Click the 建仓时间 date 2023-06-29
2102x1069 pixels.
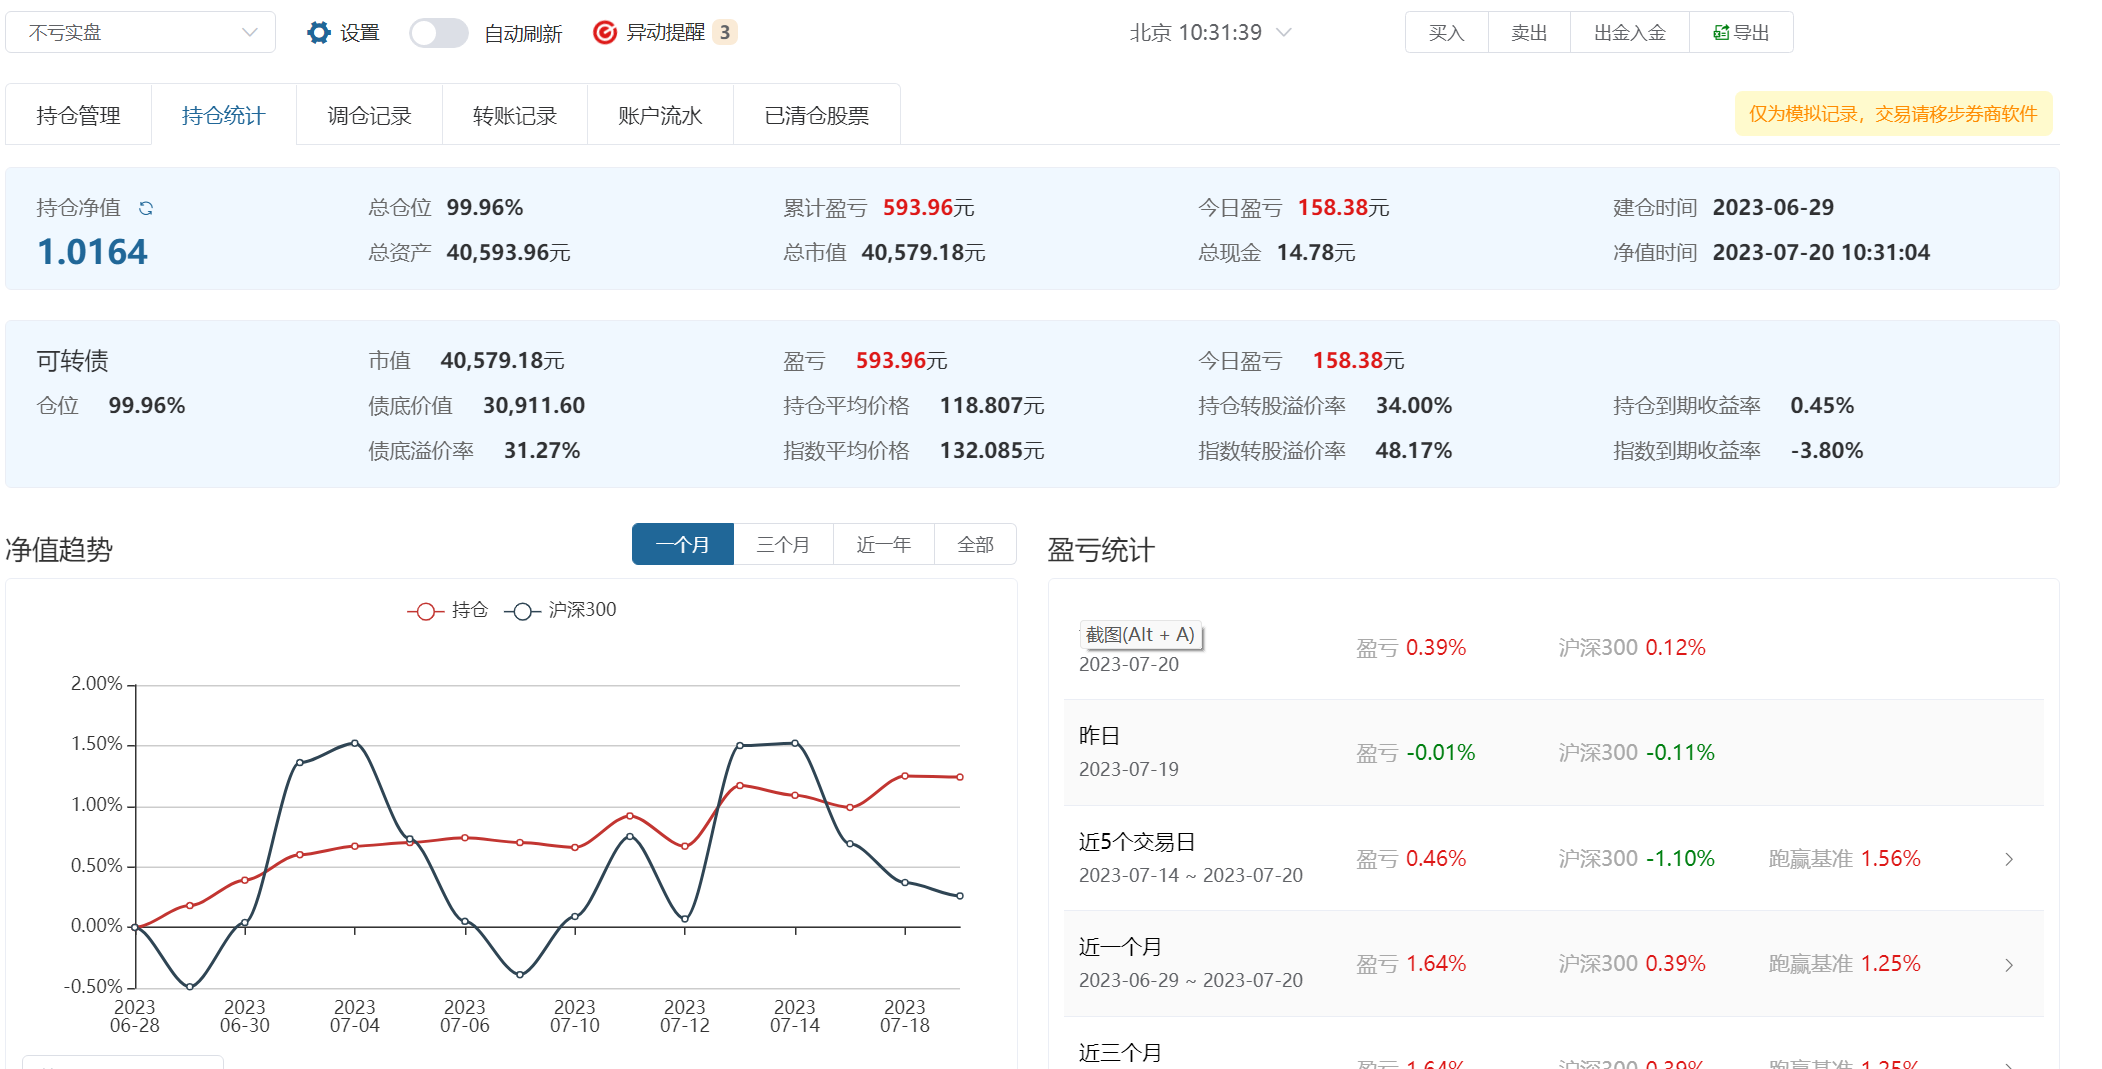[x=1773, y=208]
